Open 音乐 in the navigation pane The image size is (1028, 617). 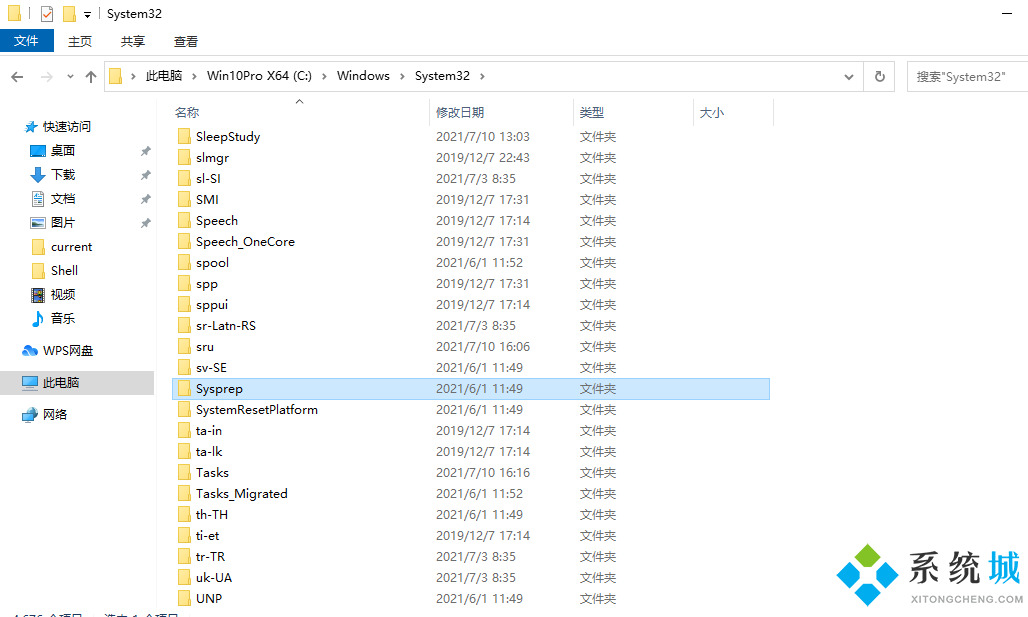click(63, 319)
